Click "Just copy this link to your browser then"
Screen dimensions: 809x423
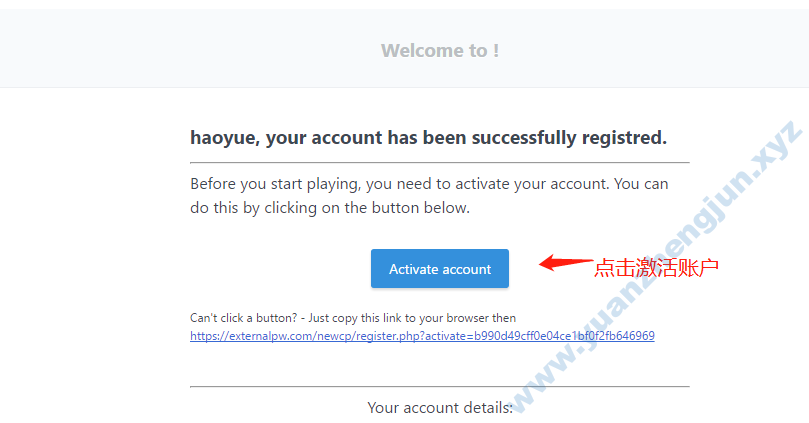[412, 318]
